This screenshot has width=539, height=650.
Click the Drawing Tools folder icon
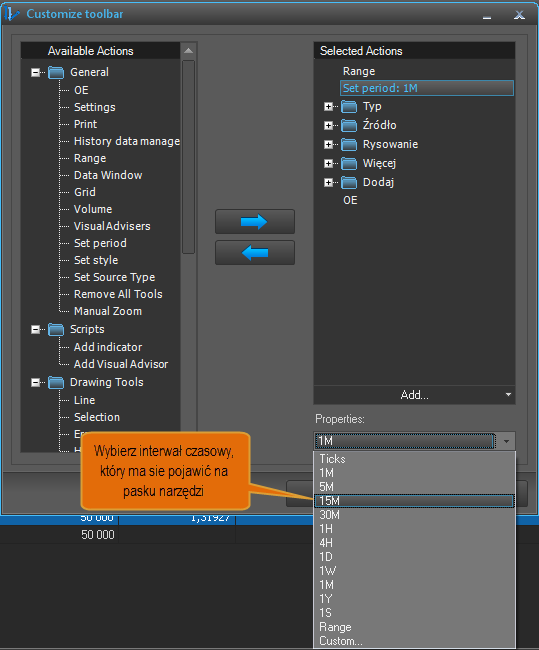pyautogui.click(x=56, y=382)
